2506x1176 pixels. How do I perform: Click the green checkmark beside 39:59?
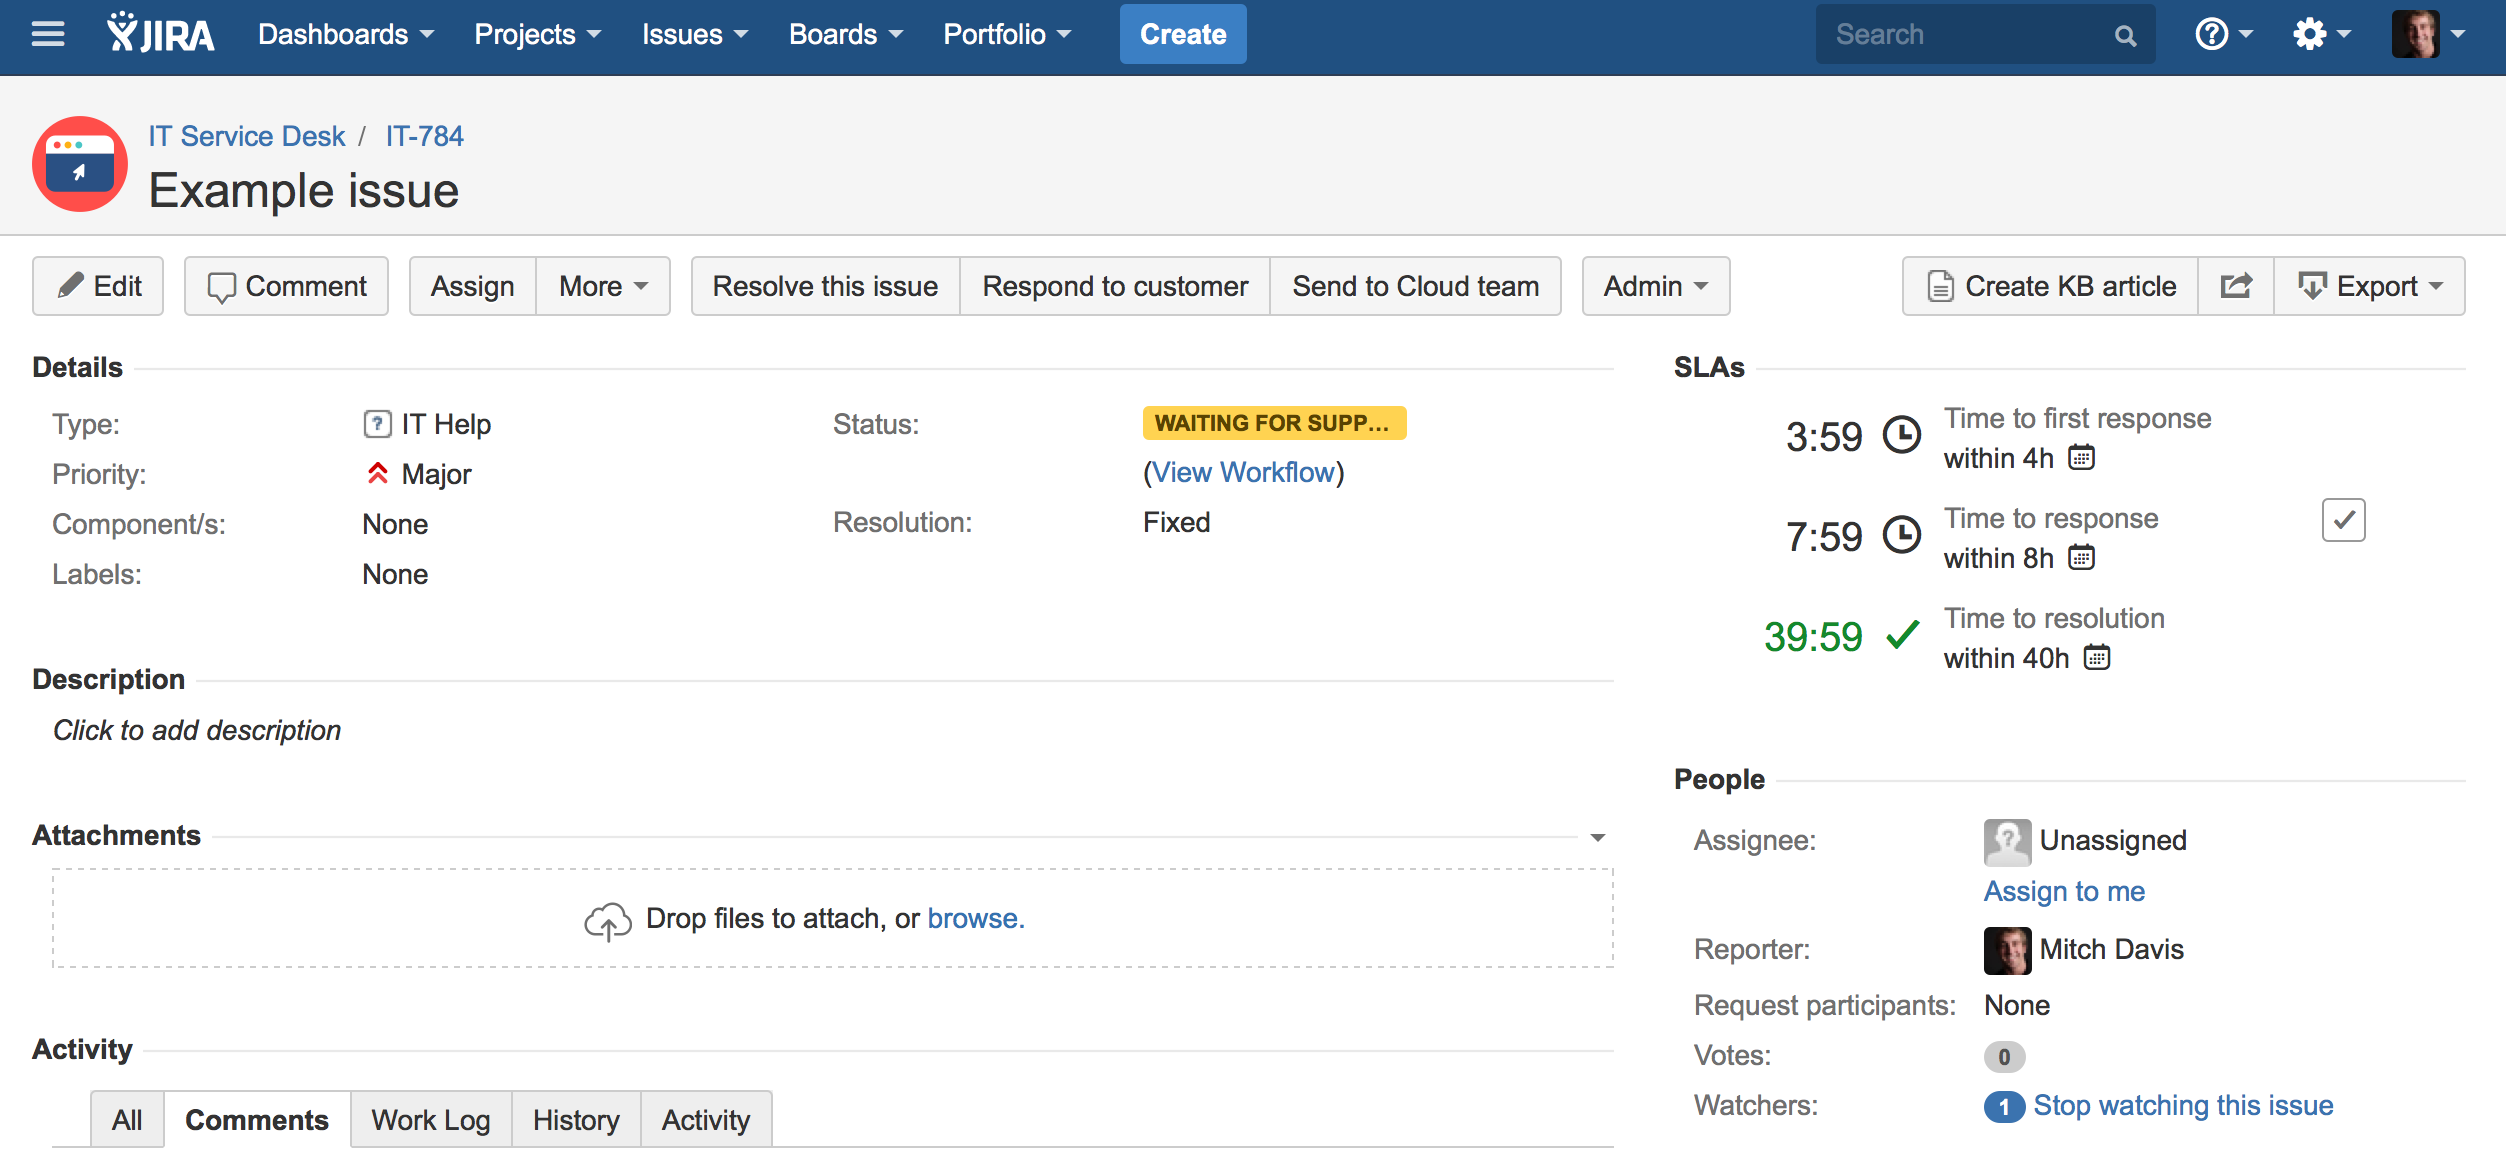click(1902, 635)
